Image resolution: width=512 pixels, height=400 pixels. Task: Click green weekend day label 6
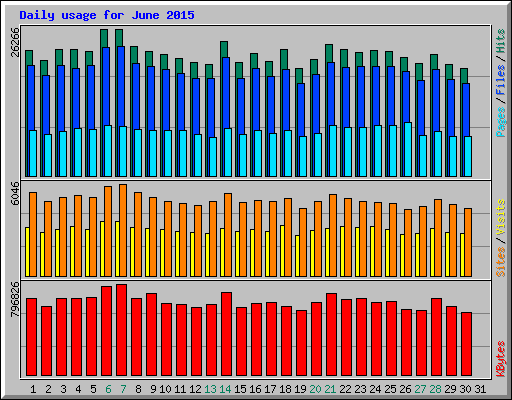coord(108,389)
